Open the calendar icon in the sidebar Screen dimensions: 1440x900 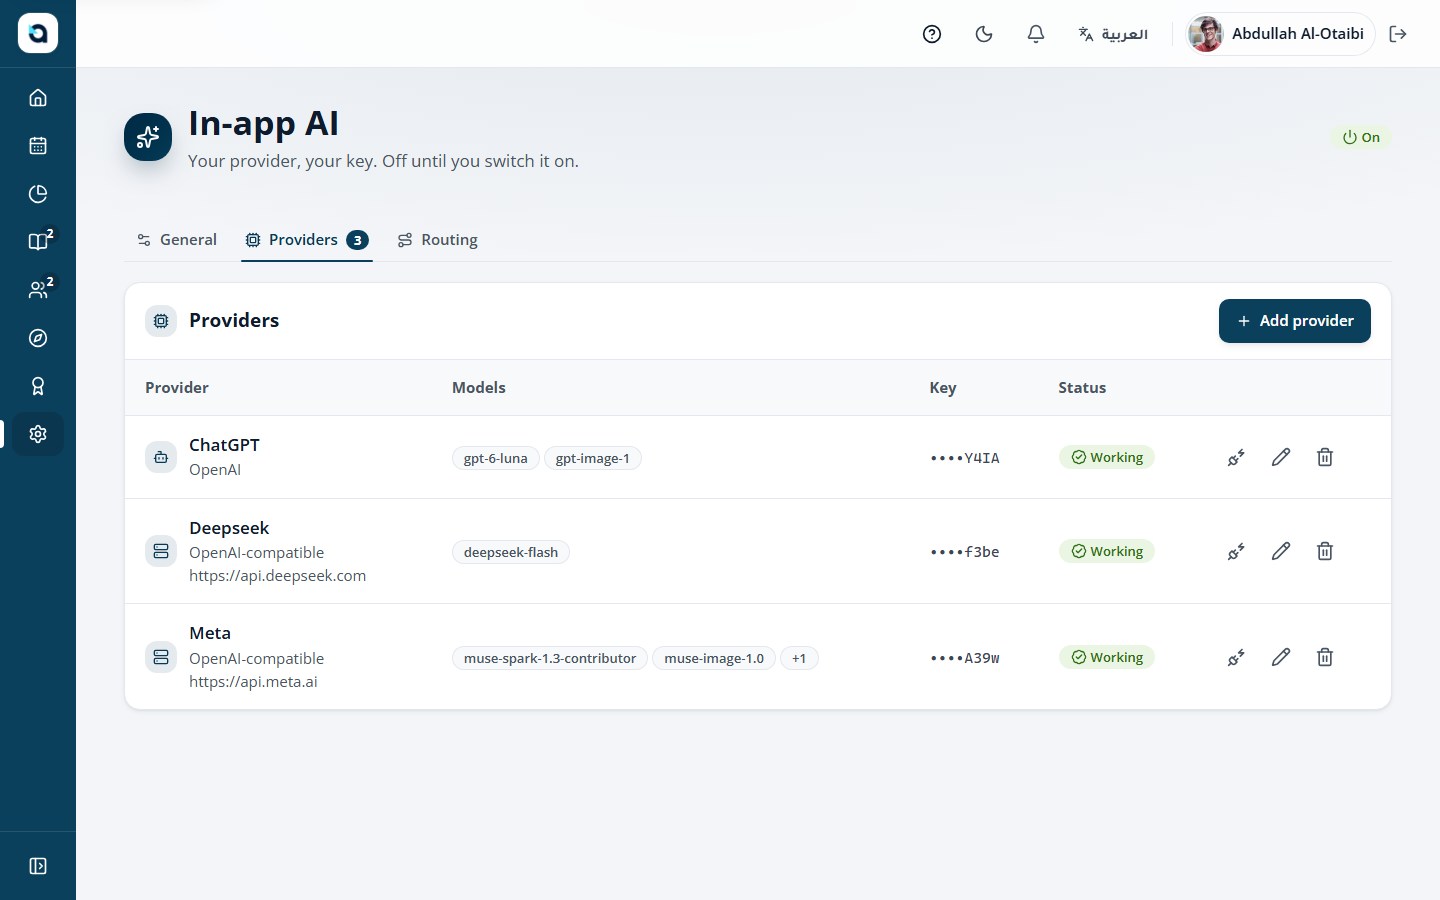coord(38,146)
